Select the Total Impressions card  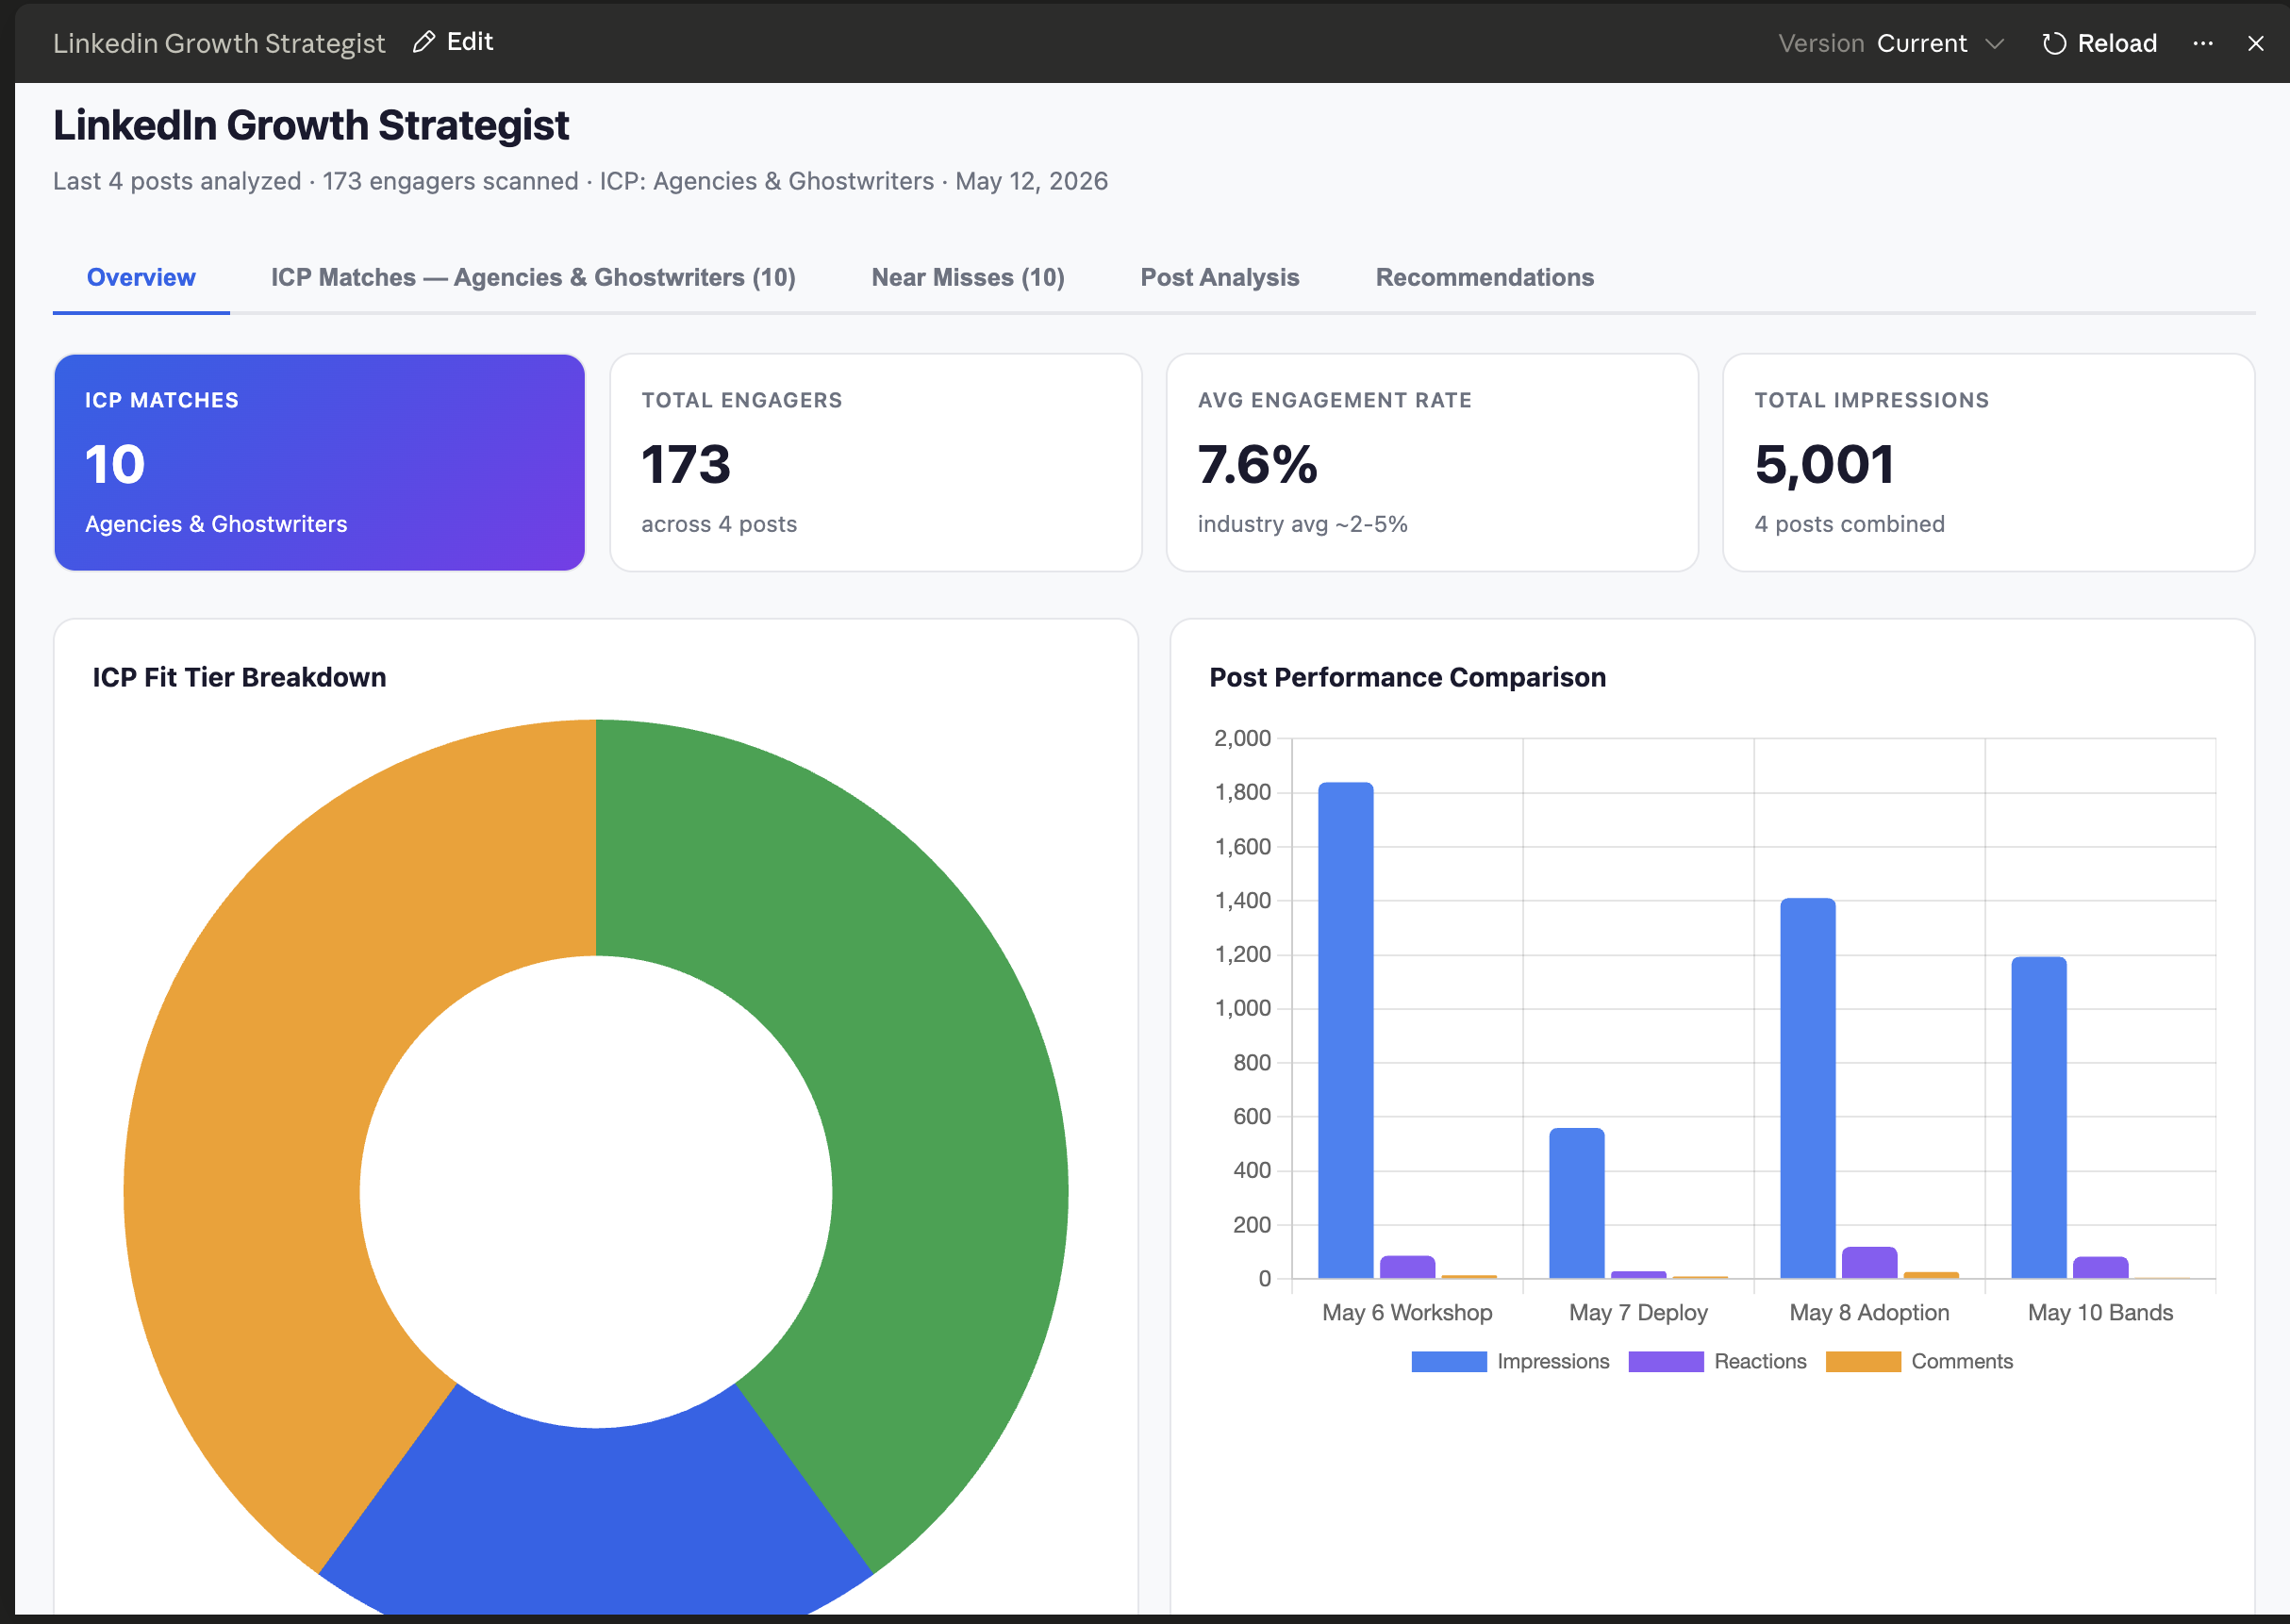pyautogui.click(x=1988, y=462)
